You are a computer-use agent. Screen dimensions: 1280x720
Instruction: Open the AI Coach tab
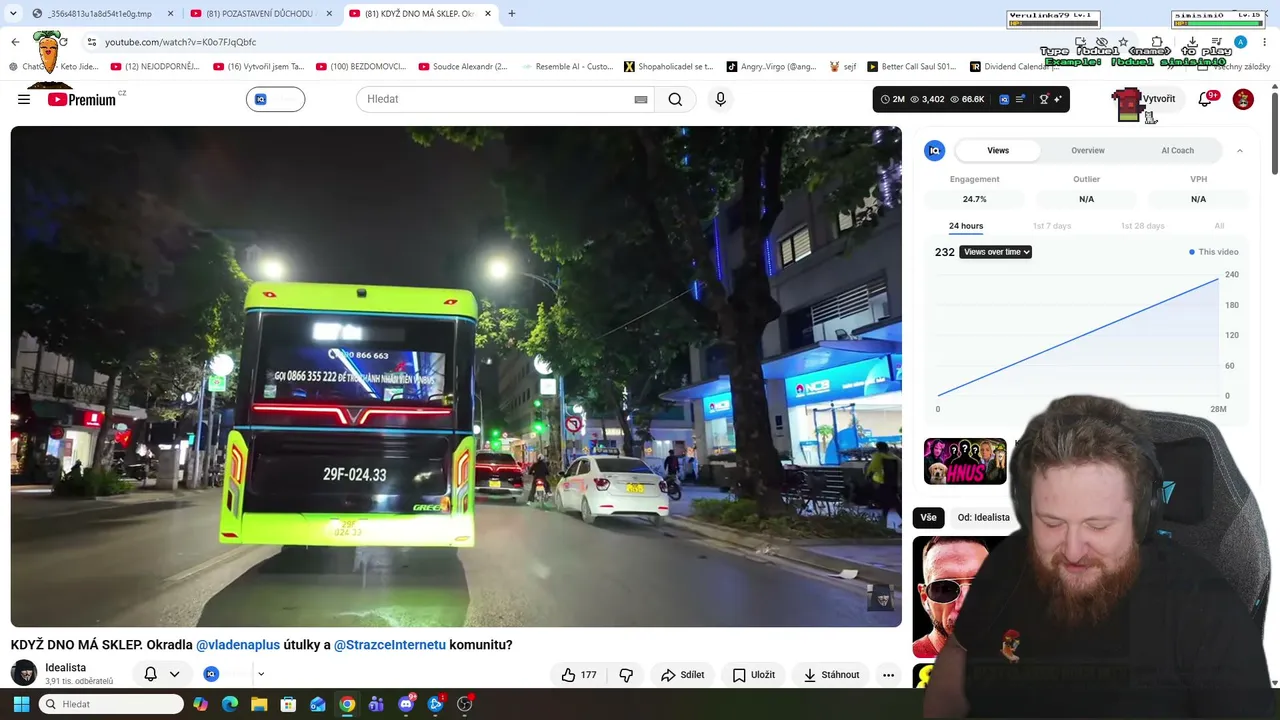click(x=1177, y=151)
